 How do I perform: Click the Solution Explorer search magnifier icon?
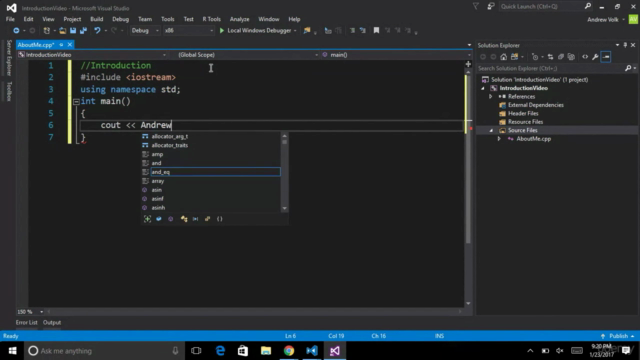click(628, 69)
